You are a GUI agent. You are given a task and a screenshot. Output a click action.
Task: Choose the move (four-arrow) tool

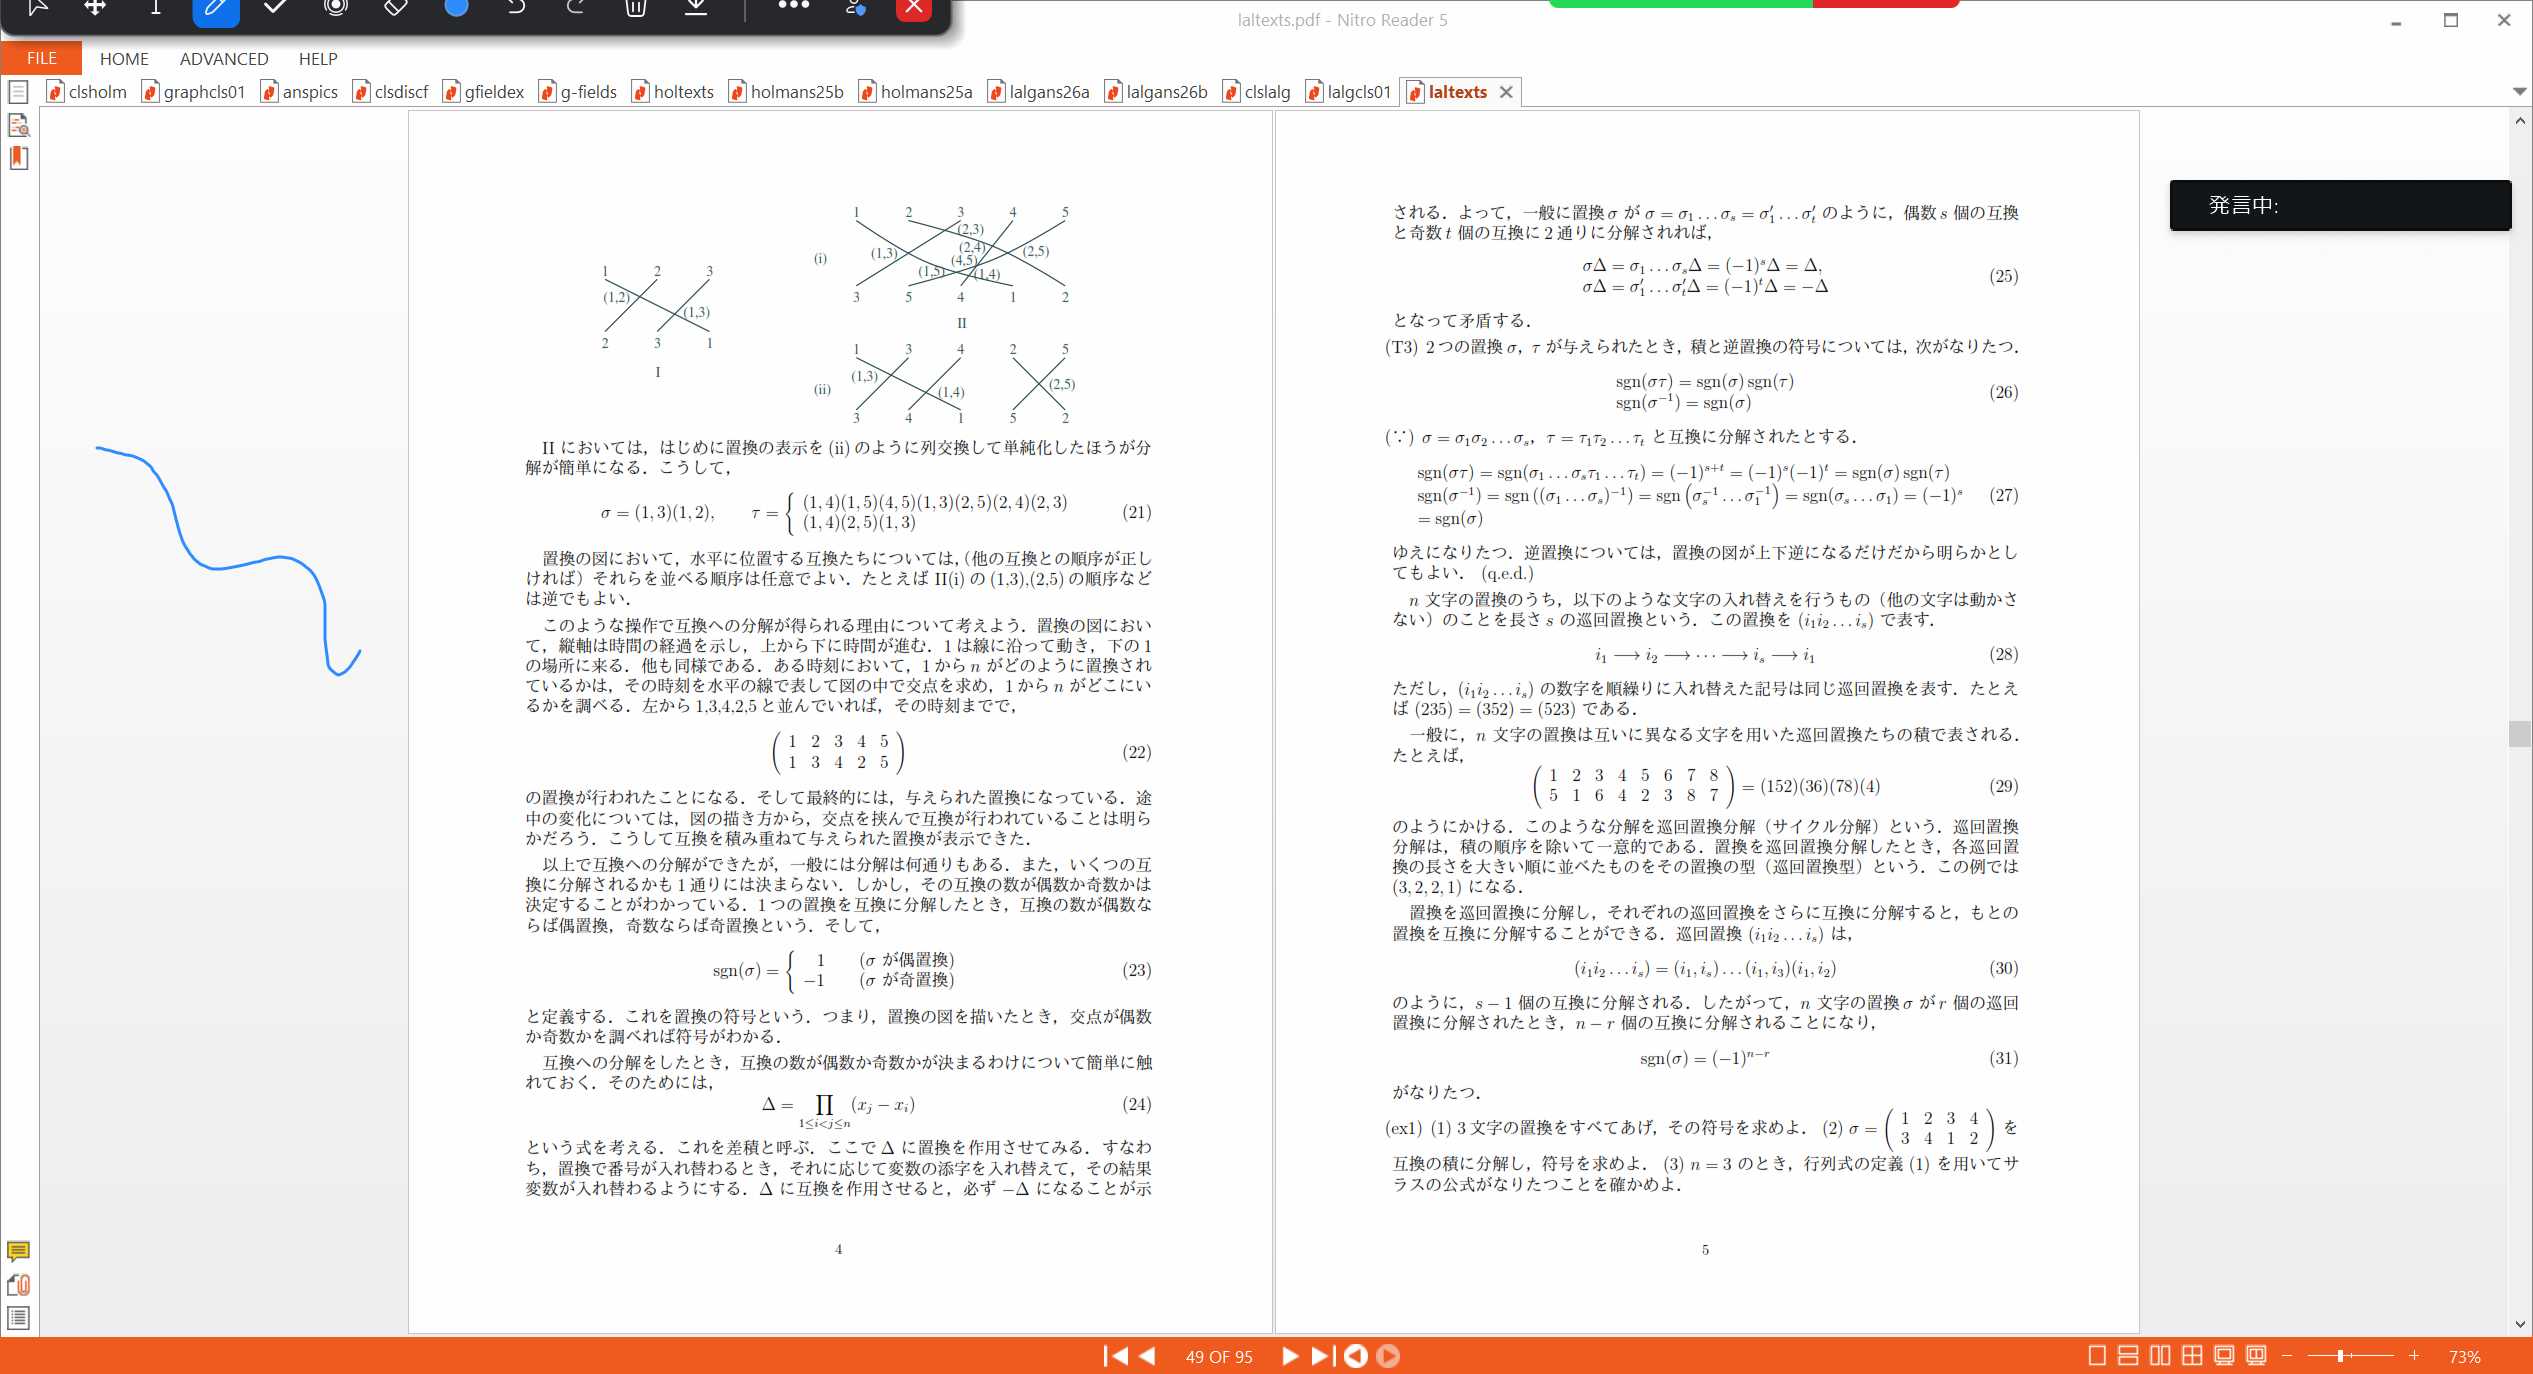point(95,8)
